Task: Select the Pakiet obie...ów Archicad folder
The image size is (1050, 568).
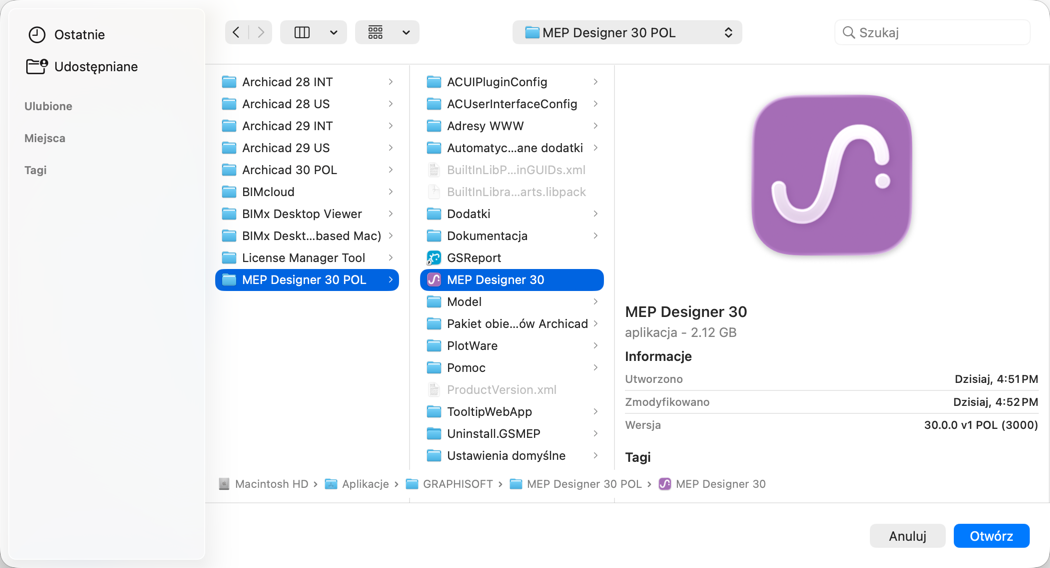Action: coord(512,324)
